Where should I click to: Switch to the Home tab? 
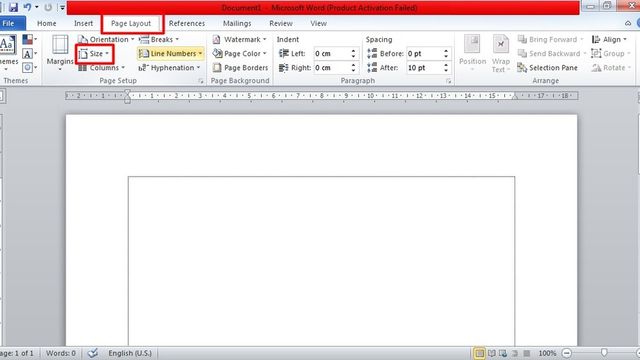click(47, 23)
